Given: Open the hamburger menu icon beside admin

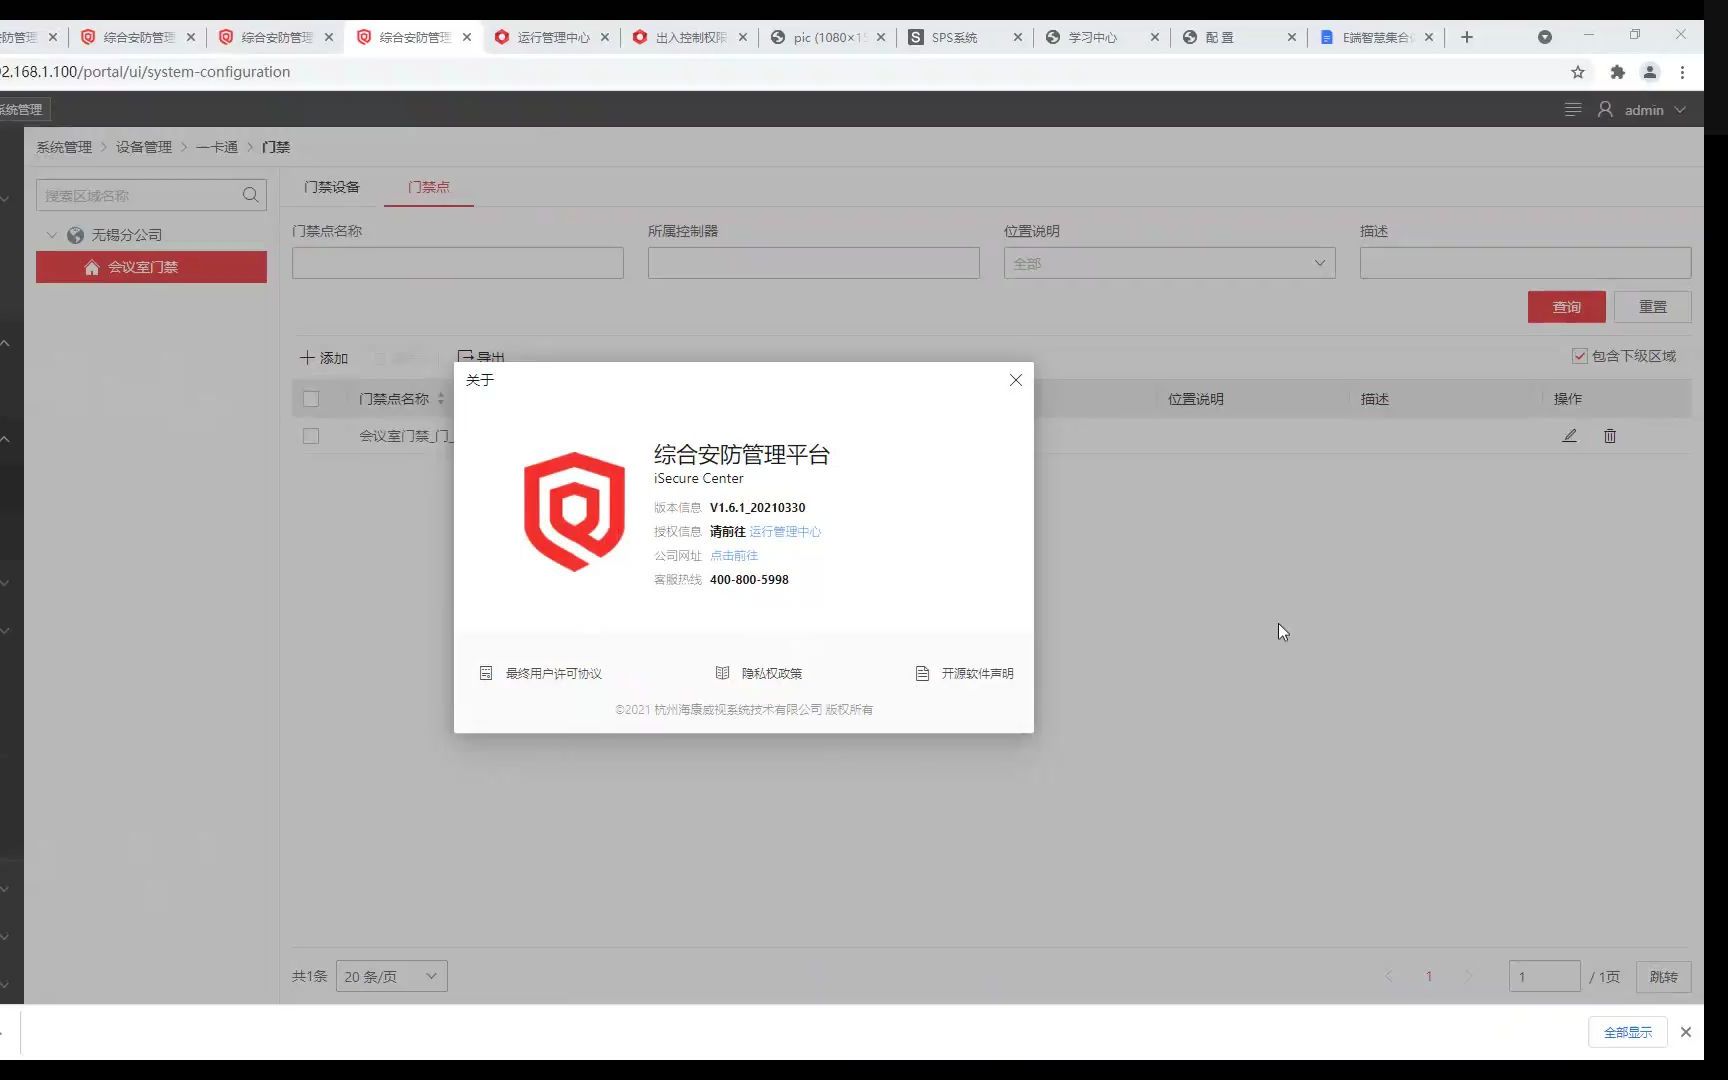Looking at the screenshot, I should click(1573, 110).
